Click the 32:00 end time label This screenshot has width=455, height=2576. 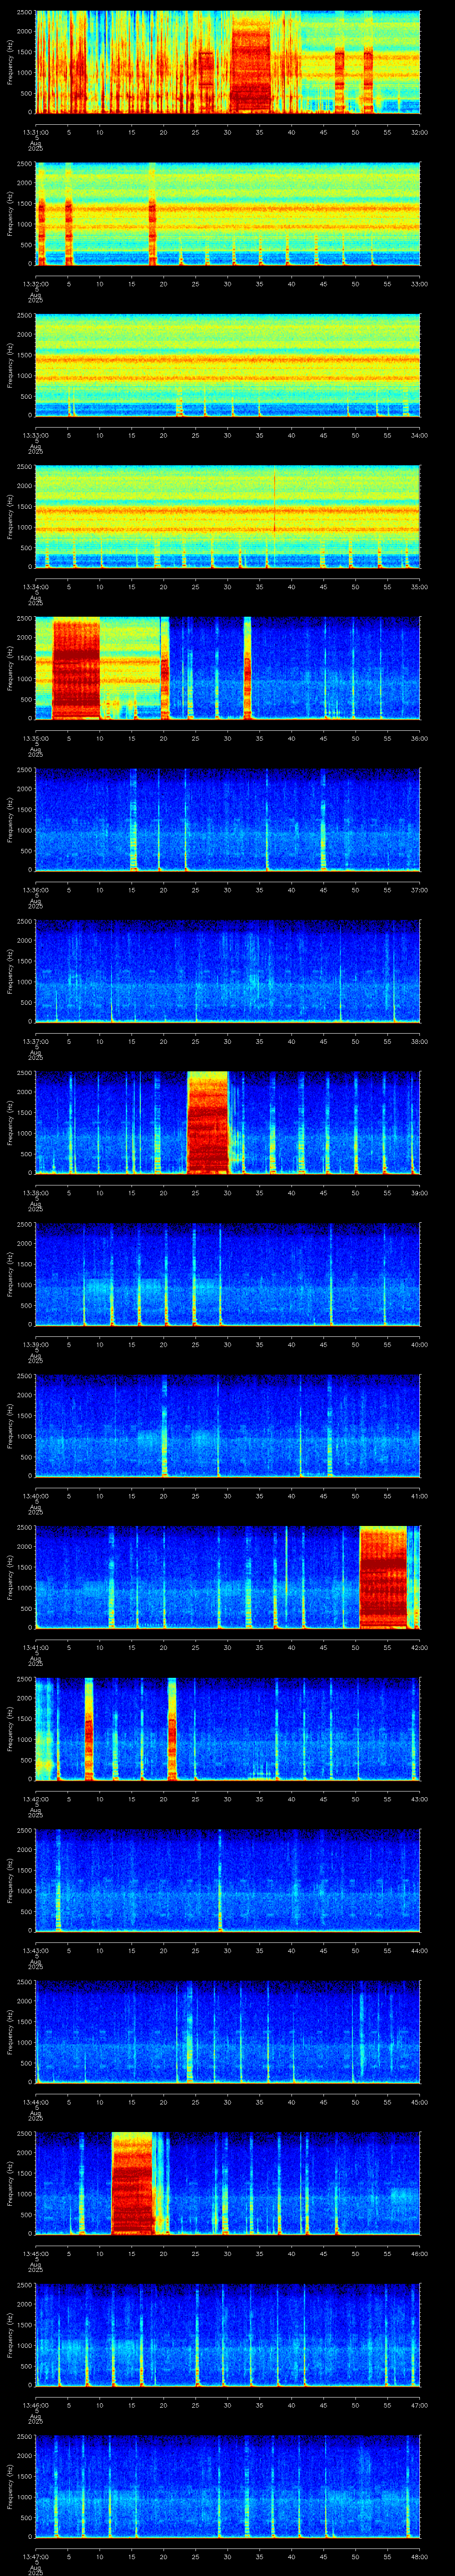click(x=420, y=131)
